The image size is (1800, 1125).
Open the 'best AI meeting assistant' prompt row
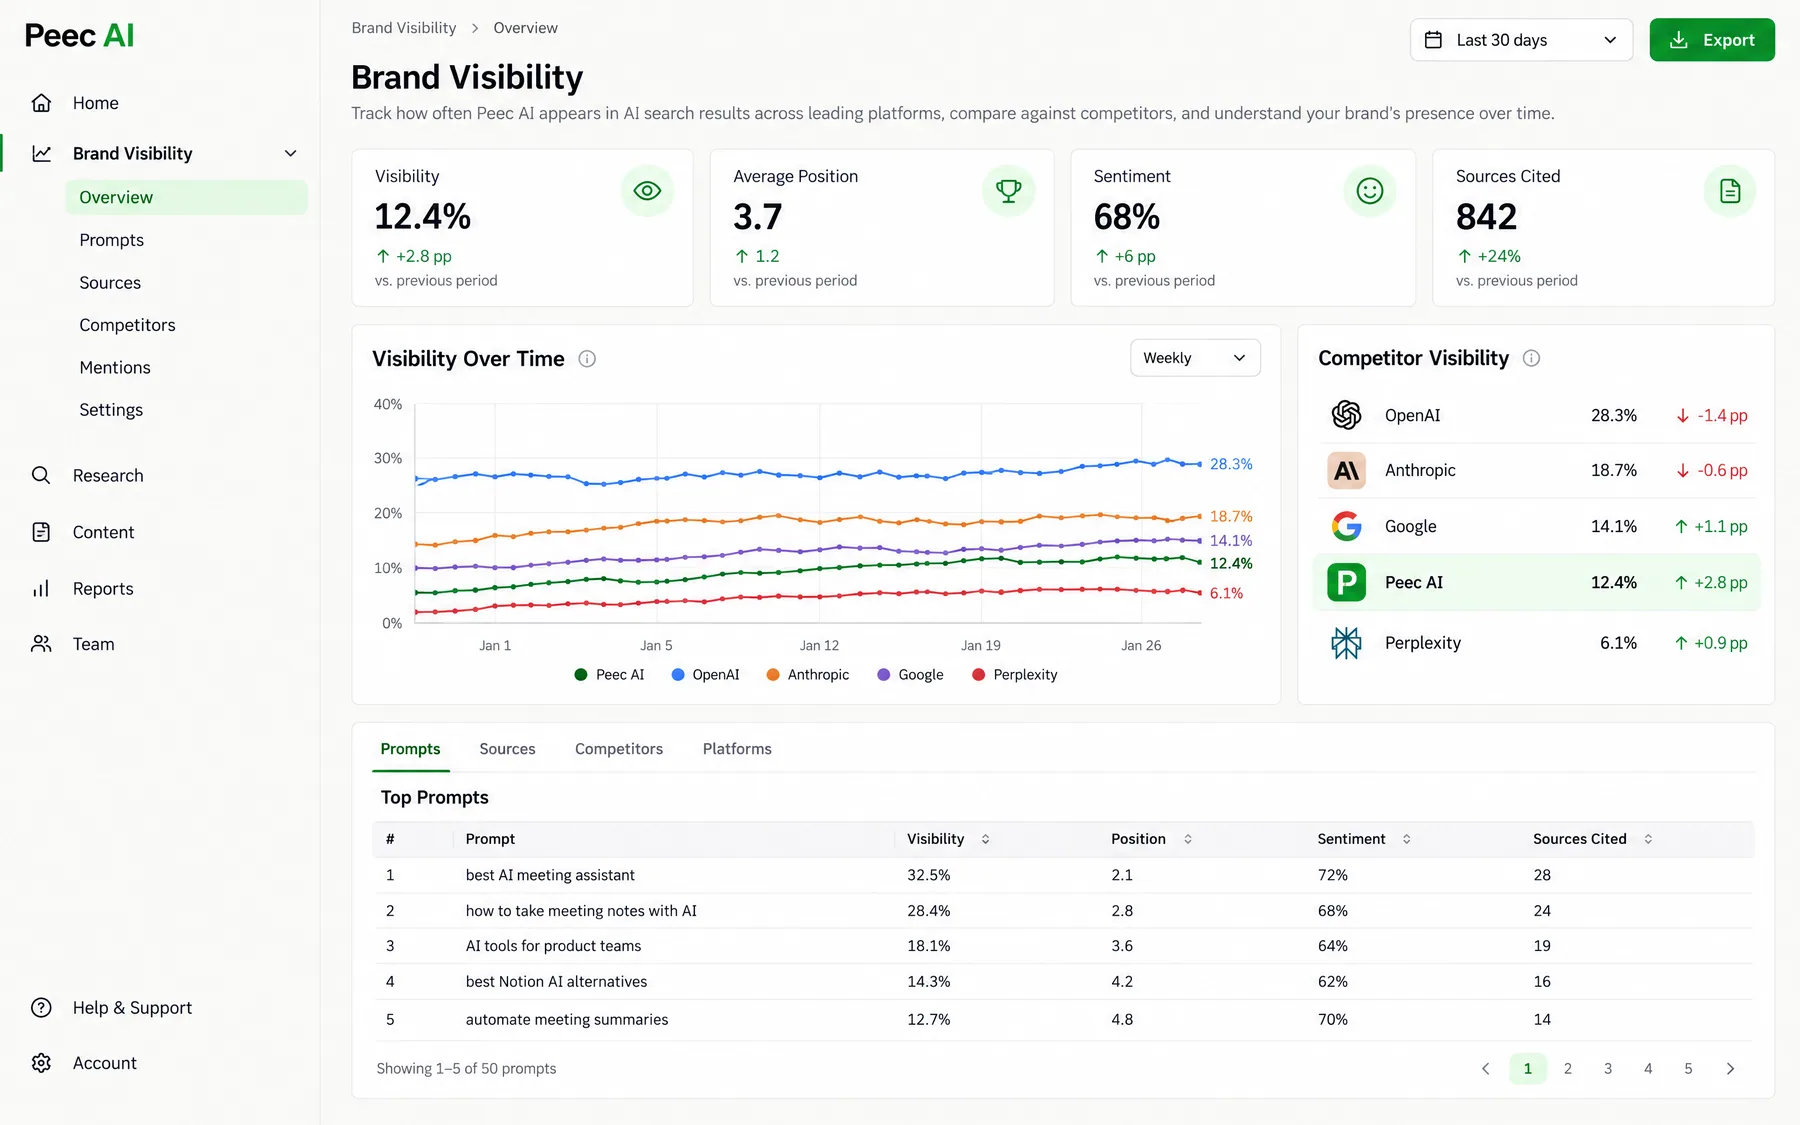click(x=1063, y=875)
